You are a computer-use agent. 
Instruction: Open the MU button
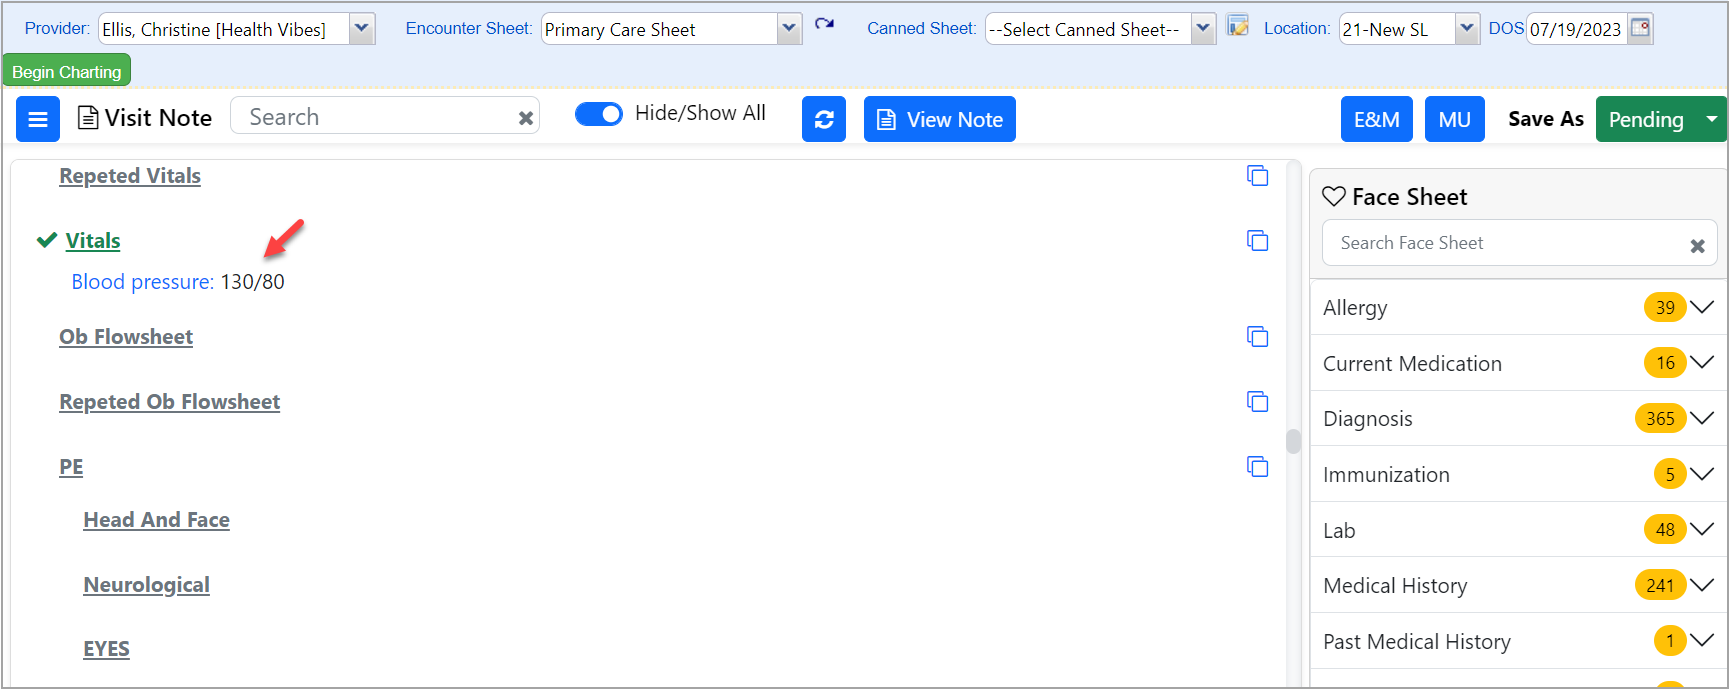(1455, 119)
